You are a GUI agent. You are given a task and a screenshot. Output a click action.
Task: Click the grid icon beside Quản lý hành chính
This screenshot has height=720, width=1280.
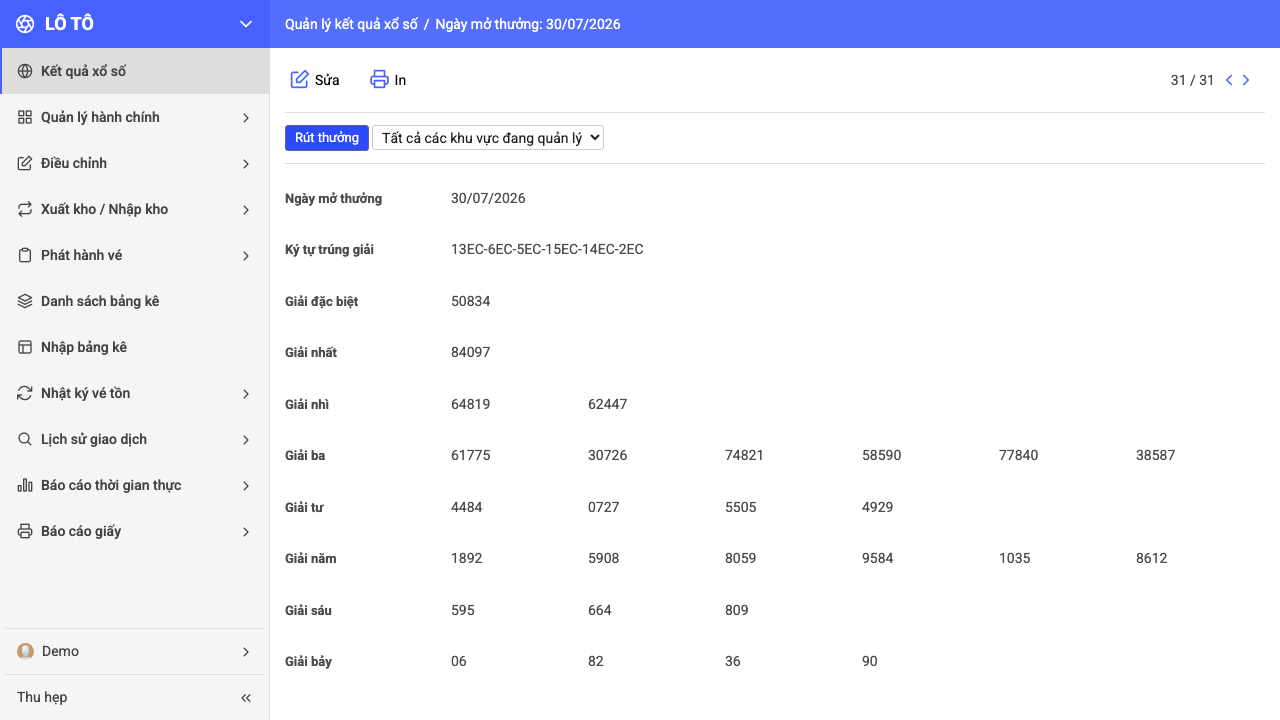coord(25,118)
